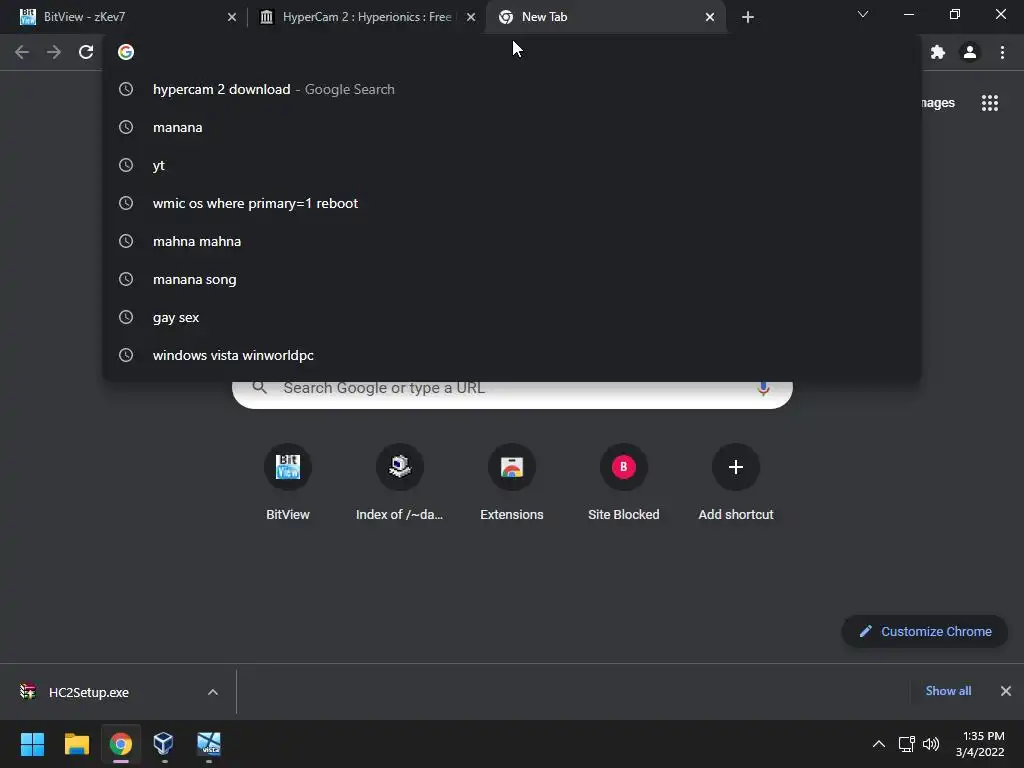Open the Chrome three-dot menu
This screenshot has width=1024, height=768.
pyautogui.click(x=1002, y=52)
